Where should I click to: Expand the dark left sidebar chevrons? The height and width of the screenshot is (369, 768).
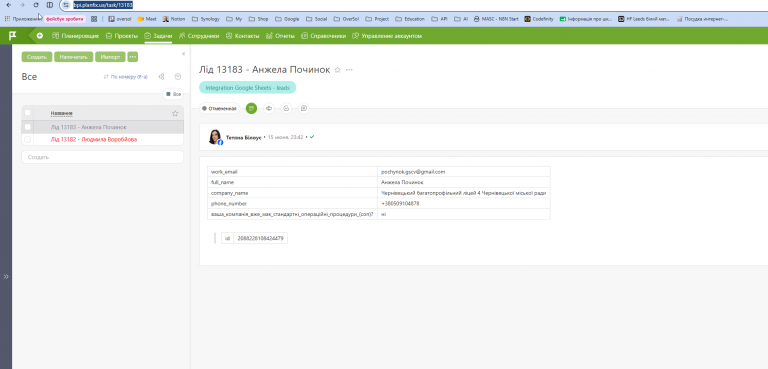6,276
